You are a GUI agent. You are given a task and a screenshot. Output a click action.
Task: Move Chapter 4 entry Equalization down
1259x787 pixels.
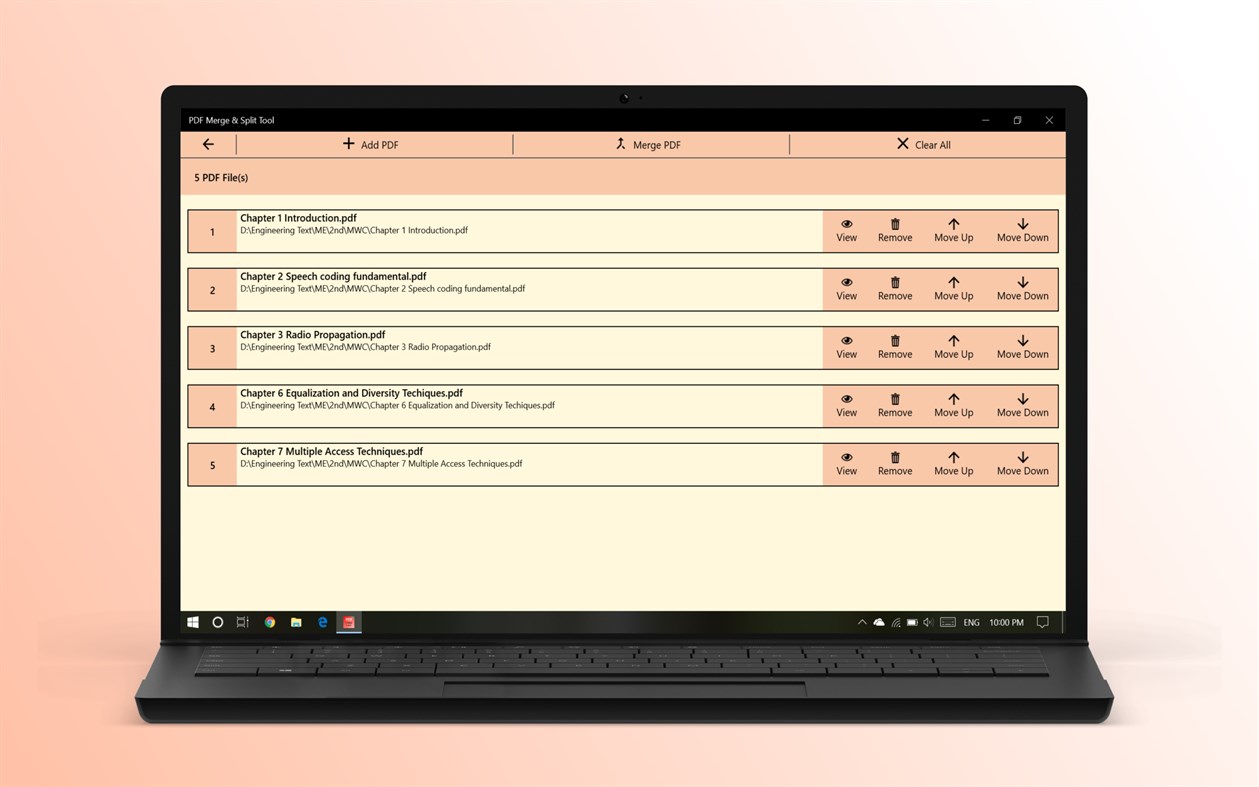pos(1021,405)
